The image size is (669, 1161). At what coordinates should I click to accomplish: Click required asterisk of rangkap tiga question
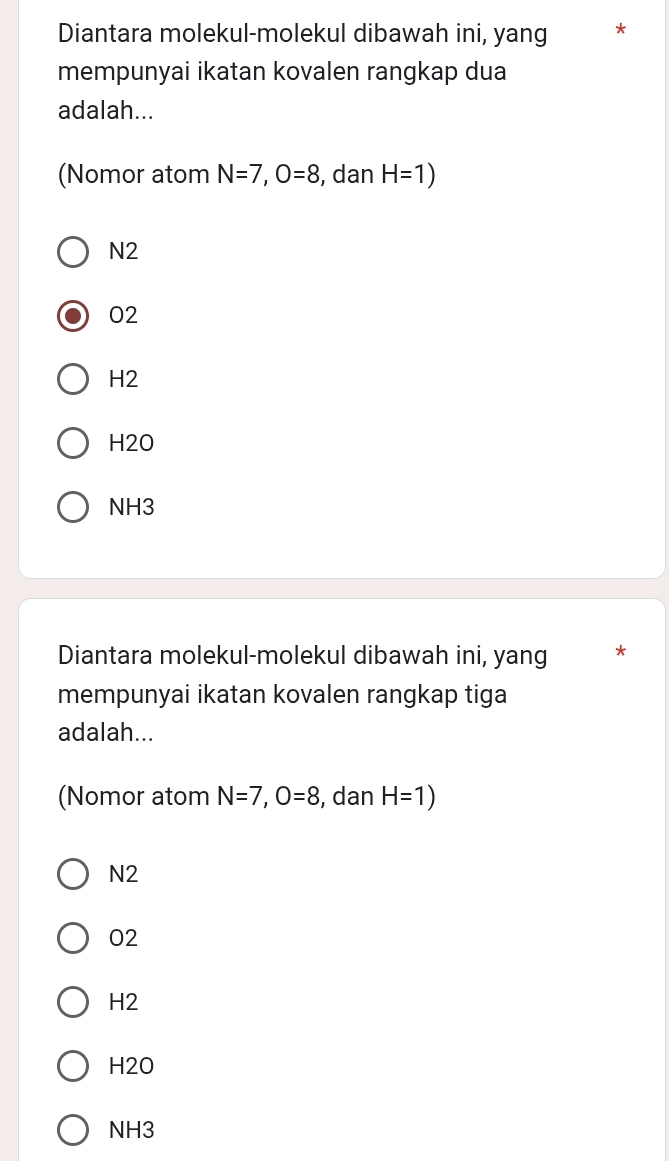pos(621,653)
